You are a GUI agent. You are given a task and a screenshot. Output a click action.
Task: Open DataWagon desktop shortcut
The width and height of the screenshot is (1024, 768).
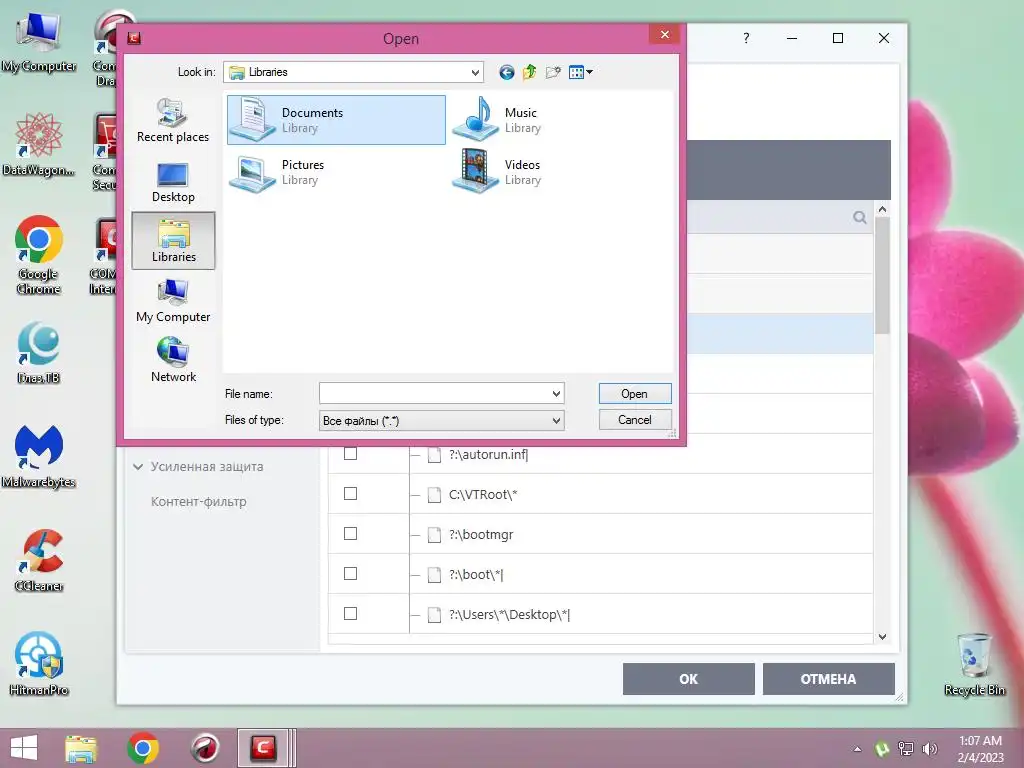point(39,144)
